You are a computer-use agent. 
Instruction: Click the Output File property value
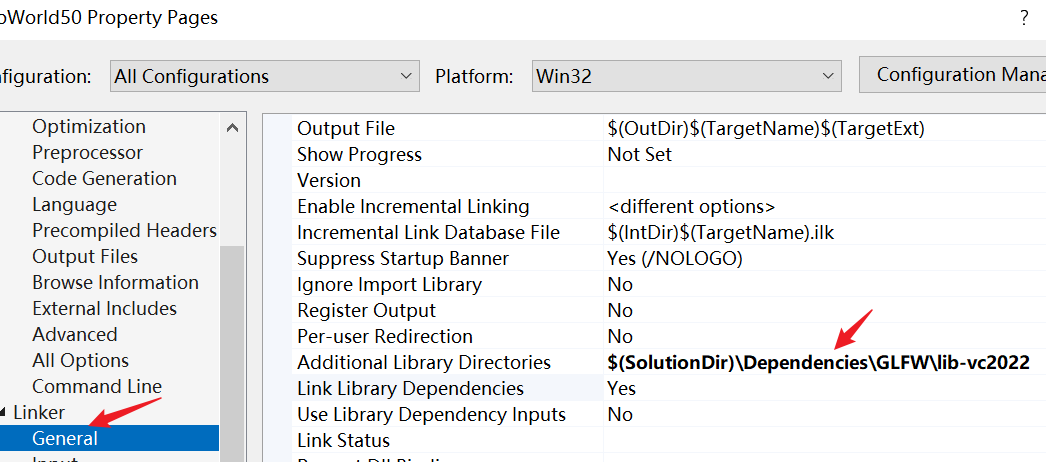pos(766,129)
